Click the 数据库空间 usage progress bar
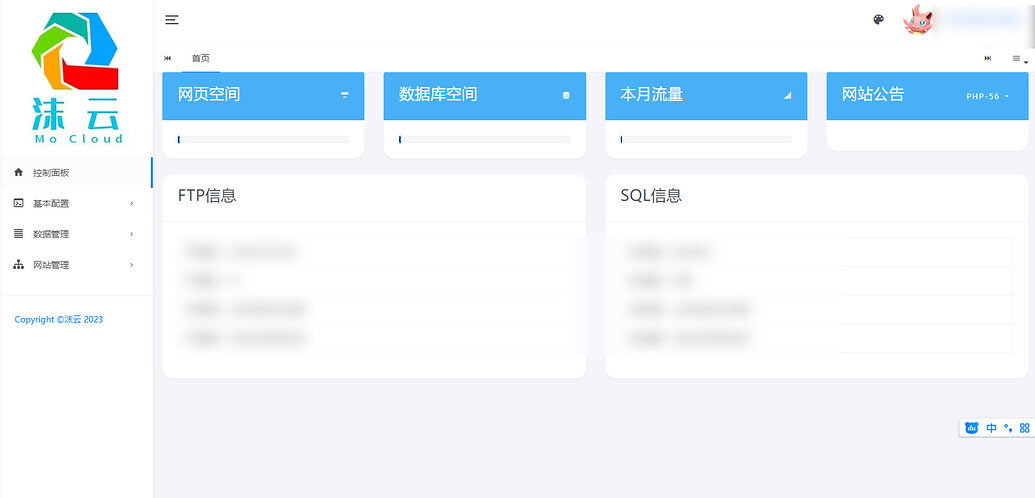Image resolution: width=1035 pixels, height=498 pixels. (x=484, y=139)
